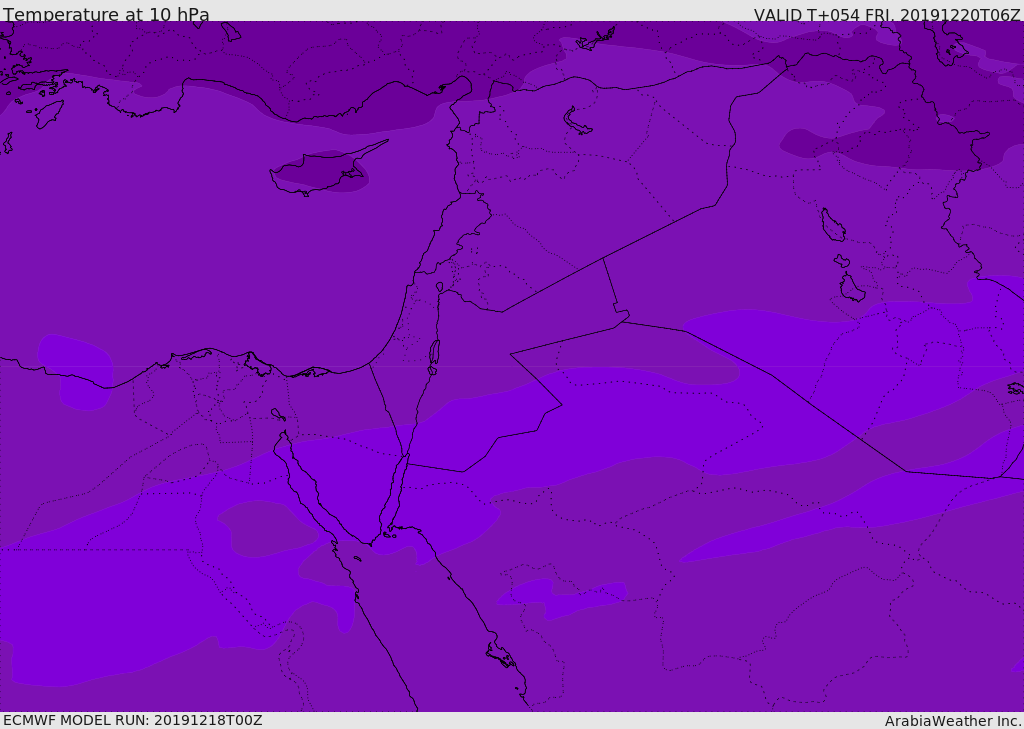The image size is (1024, 729).
Task: Click the 'Temperature at 10 hPa' title
Action: click(106, 14)
